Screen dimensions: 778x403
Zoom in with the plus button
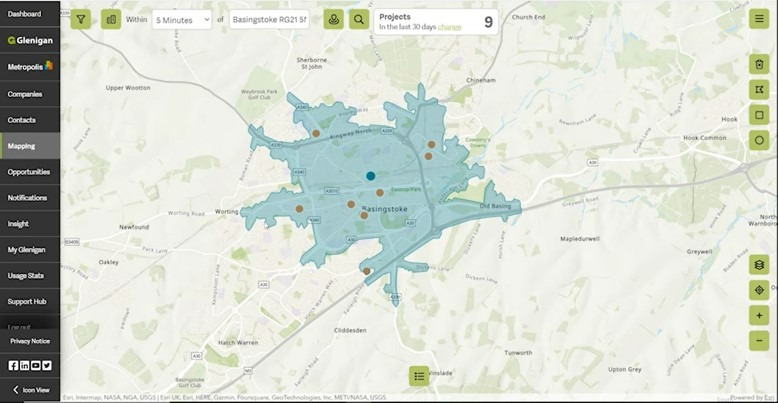[759, 315]
